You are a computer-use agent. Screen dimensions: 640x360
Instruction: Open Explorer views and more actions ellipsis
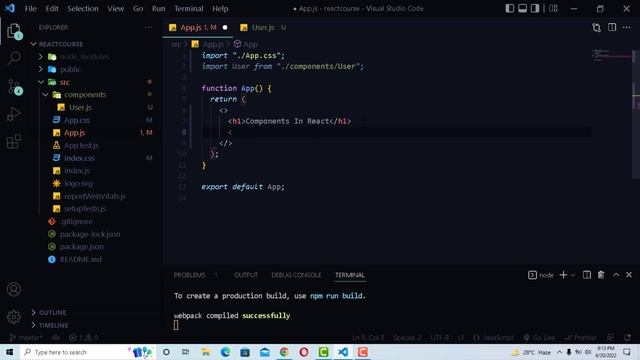pyautogui.click(x=148, y=27)
